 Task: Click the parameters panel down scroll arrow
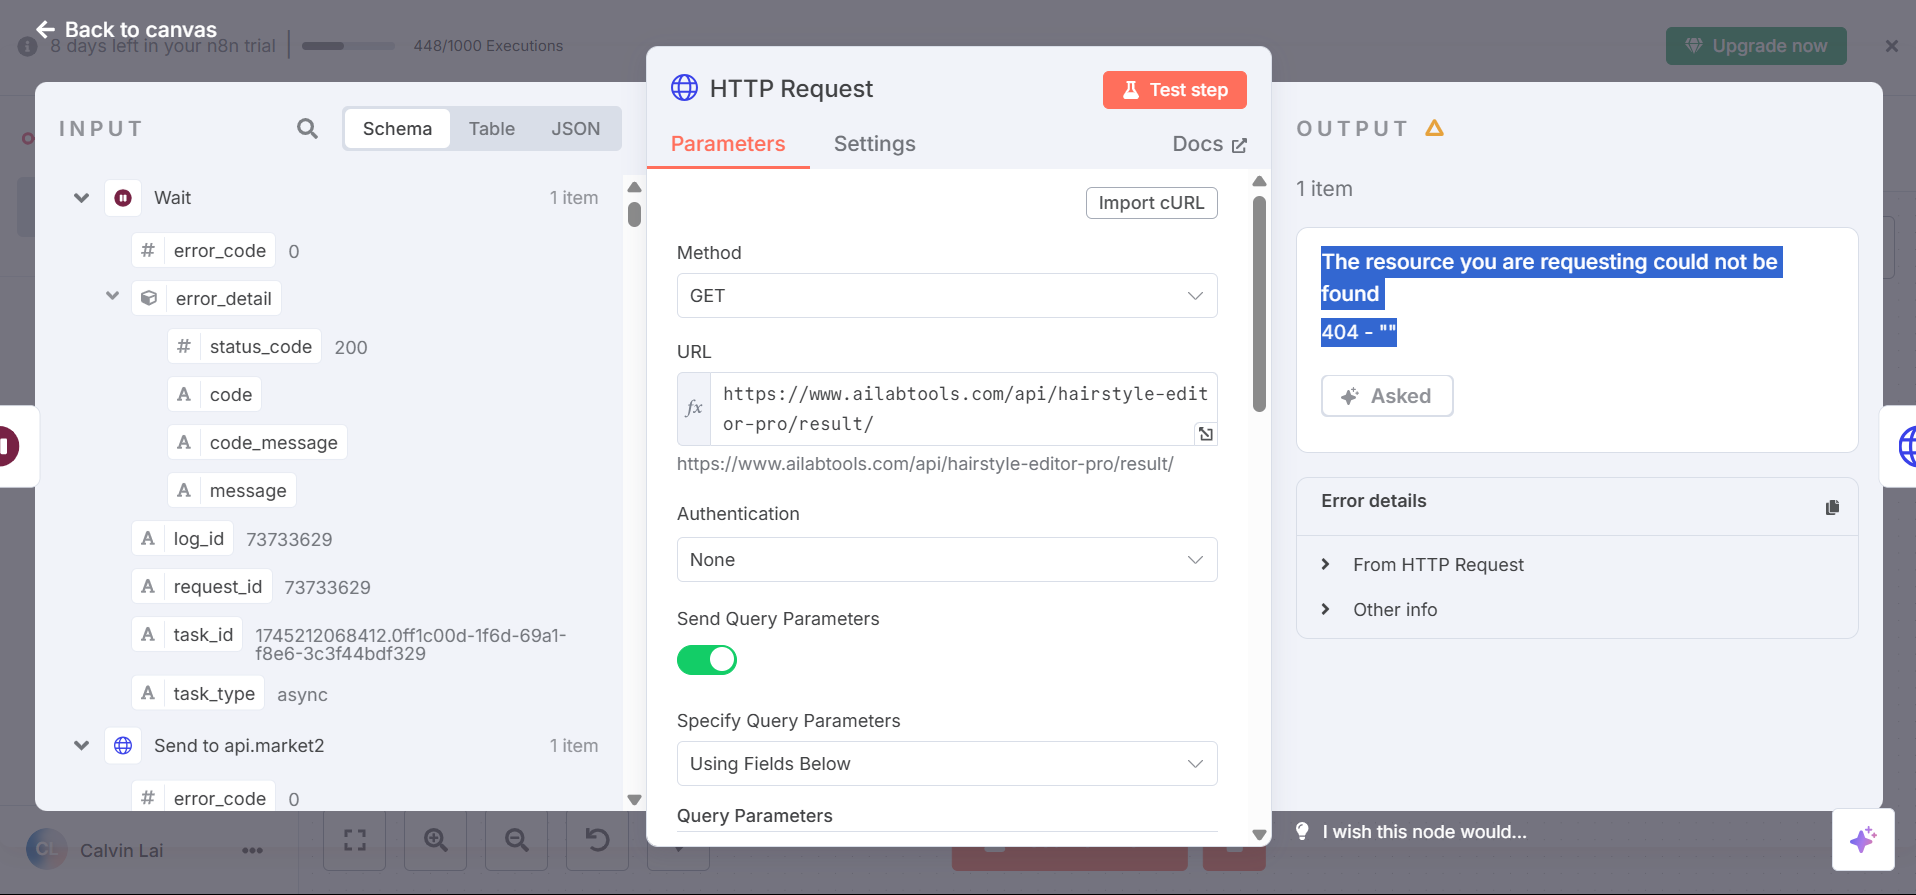pyautogui.click(x=1259, y=835)
